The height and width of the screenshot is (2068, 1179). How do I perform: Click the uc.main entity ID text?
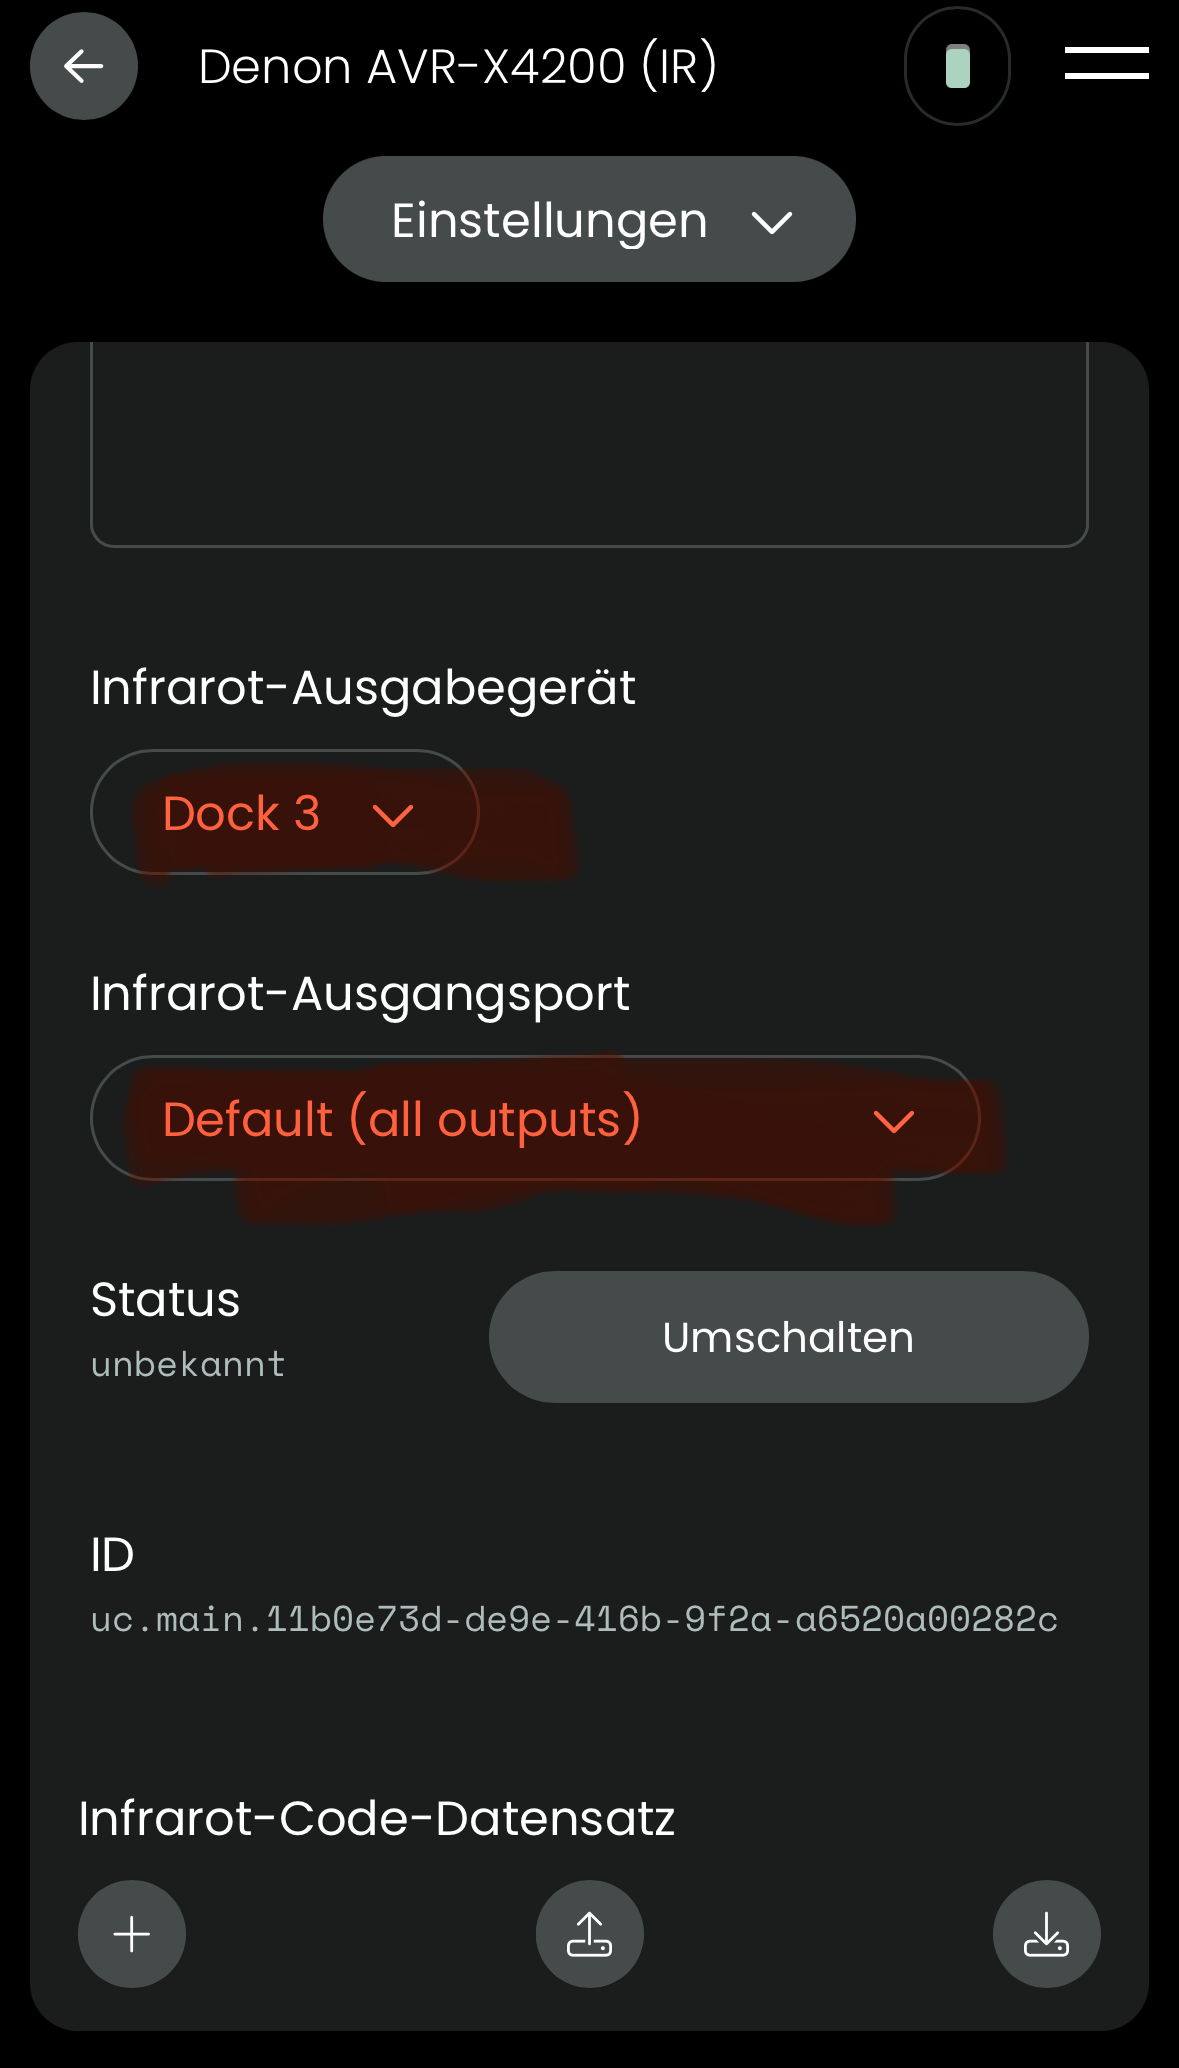(574, 1619)
